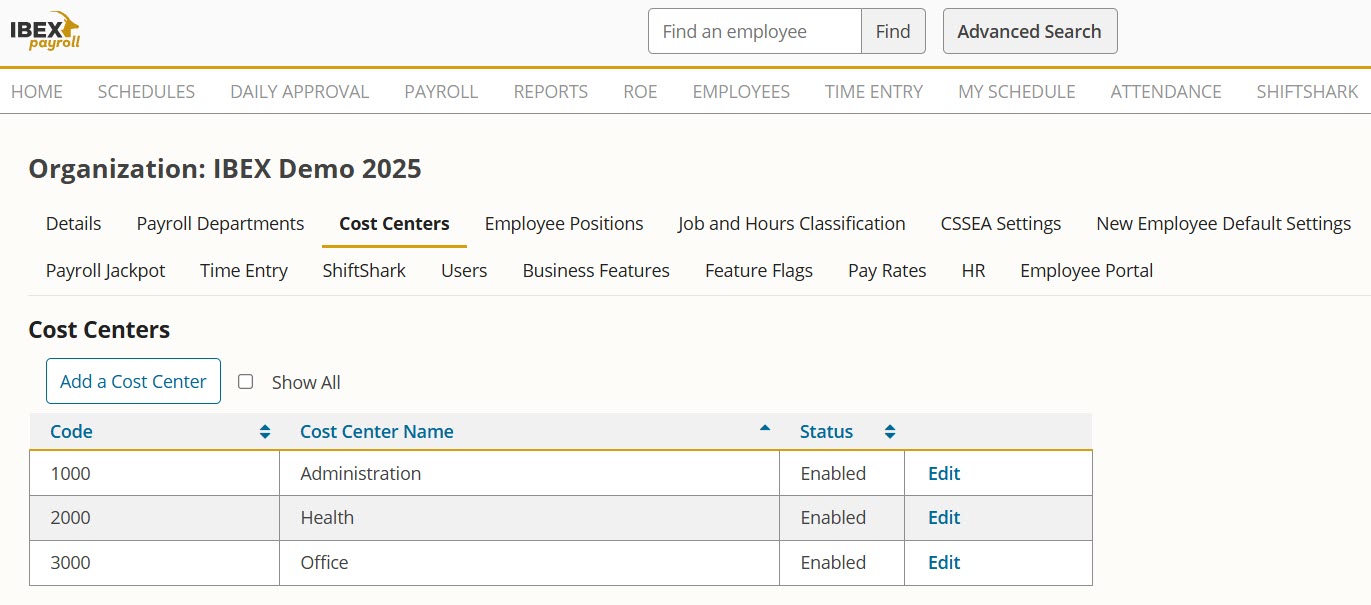Switch to the Details tab
The image size is (1371, 605).
tap(74, 224)
